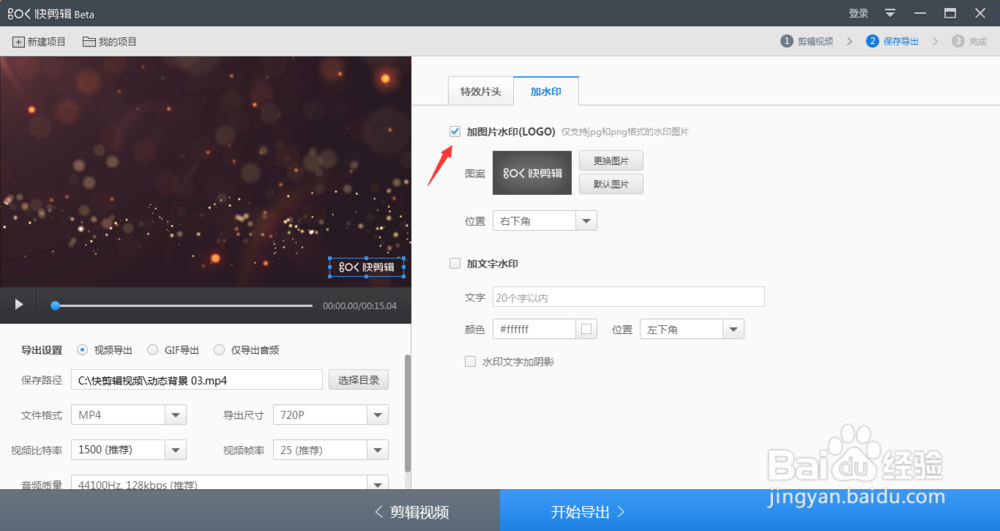1000x531 pixels.
Task: Uncheck 加图片水印(LOGO) checkbox
Action: click(455, 131)
